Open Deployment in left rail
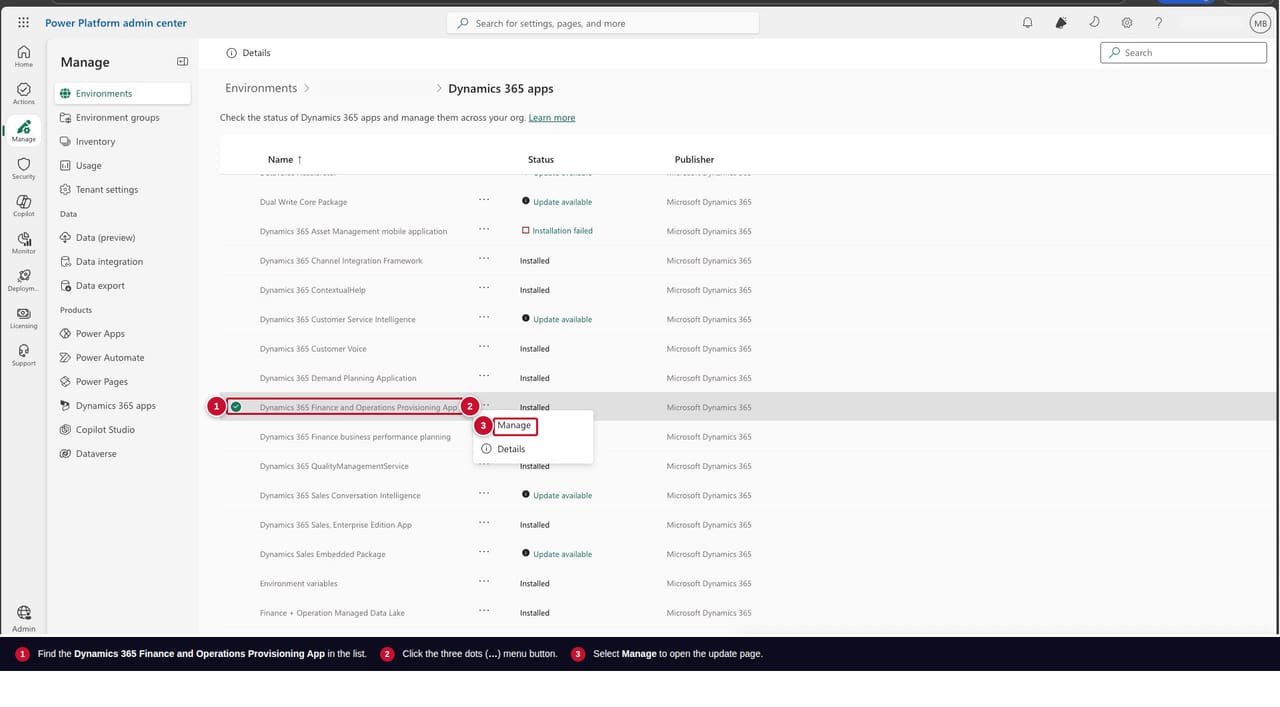Screen dimensions: 1280x707 point(23,280)
